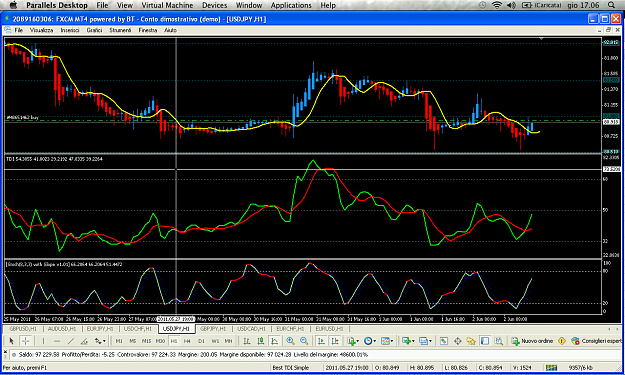Switch to GBPUSD,H1 chart tab
This screenshot has width=625, height=375.
coord(23,329)
